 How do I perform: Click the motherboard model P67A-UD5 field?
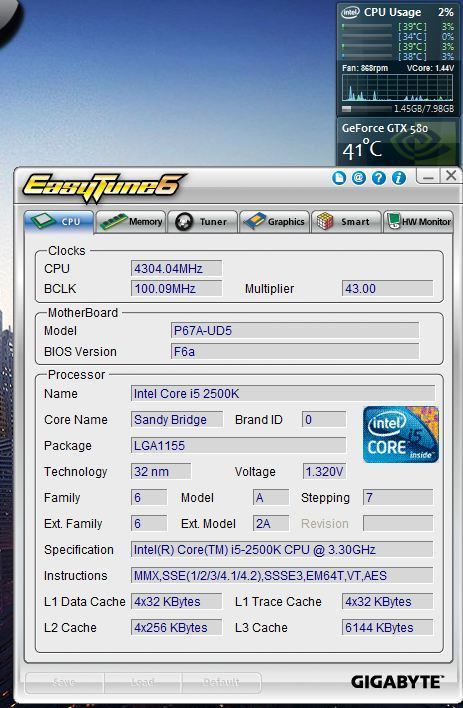295,330
